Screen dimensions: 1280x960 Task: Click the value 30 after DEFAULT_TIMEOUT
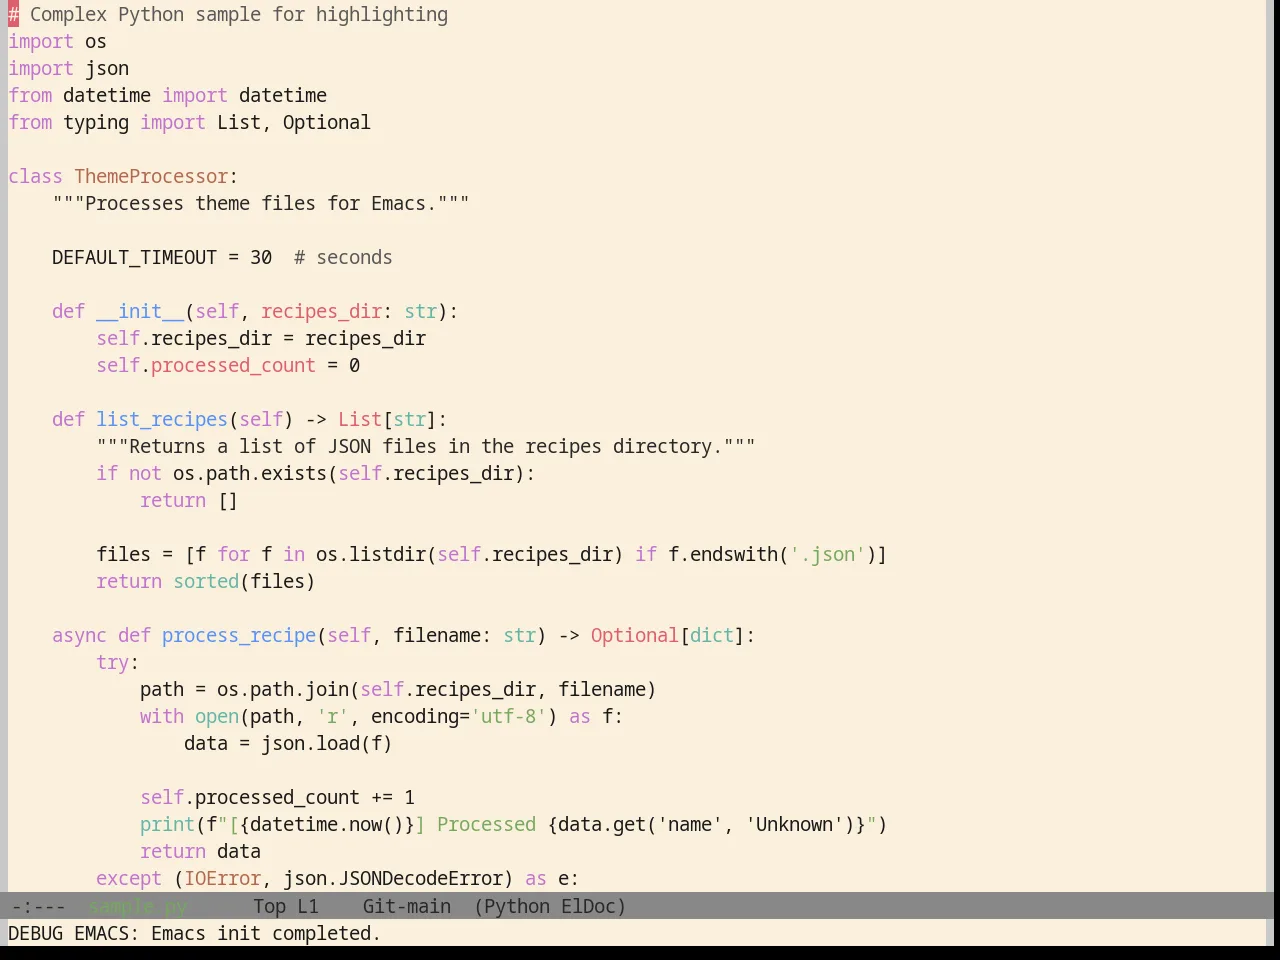tap(261, 258)
